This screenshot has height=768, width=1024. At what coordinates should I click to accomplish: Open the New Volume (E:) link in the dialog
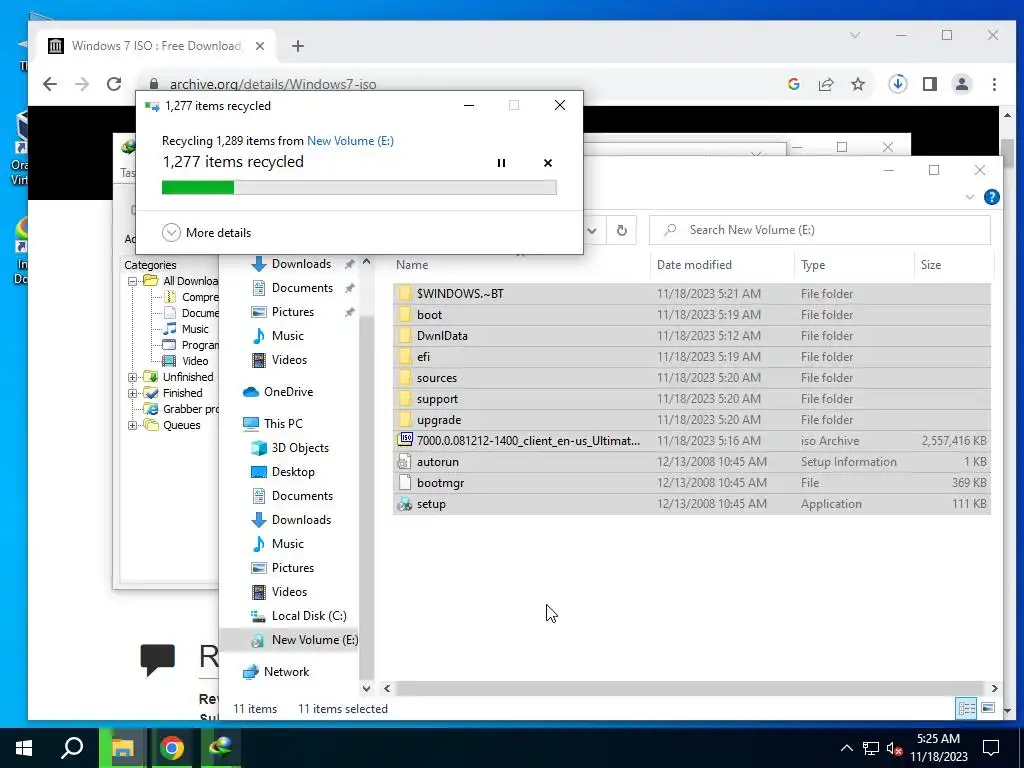point(350,140)
